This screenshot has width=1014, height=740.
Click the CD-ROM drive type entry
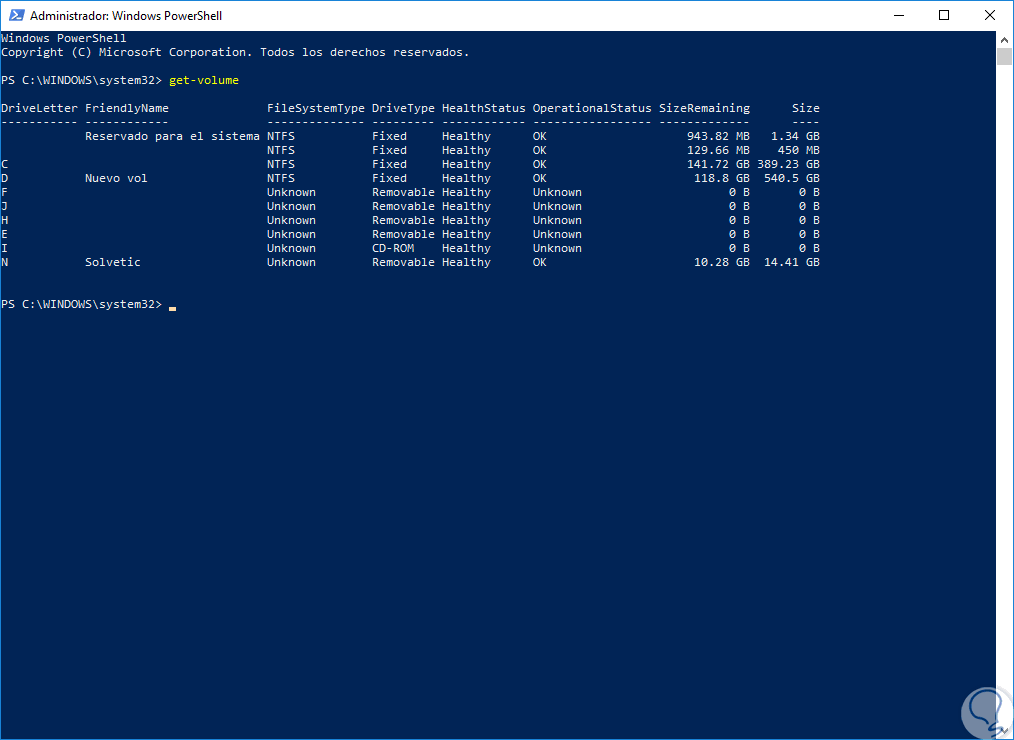(393, 248)
